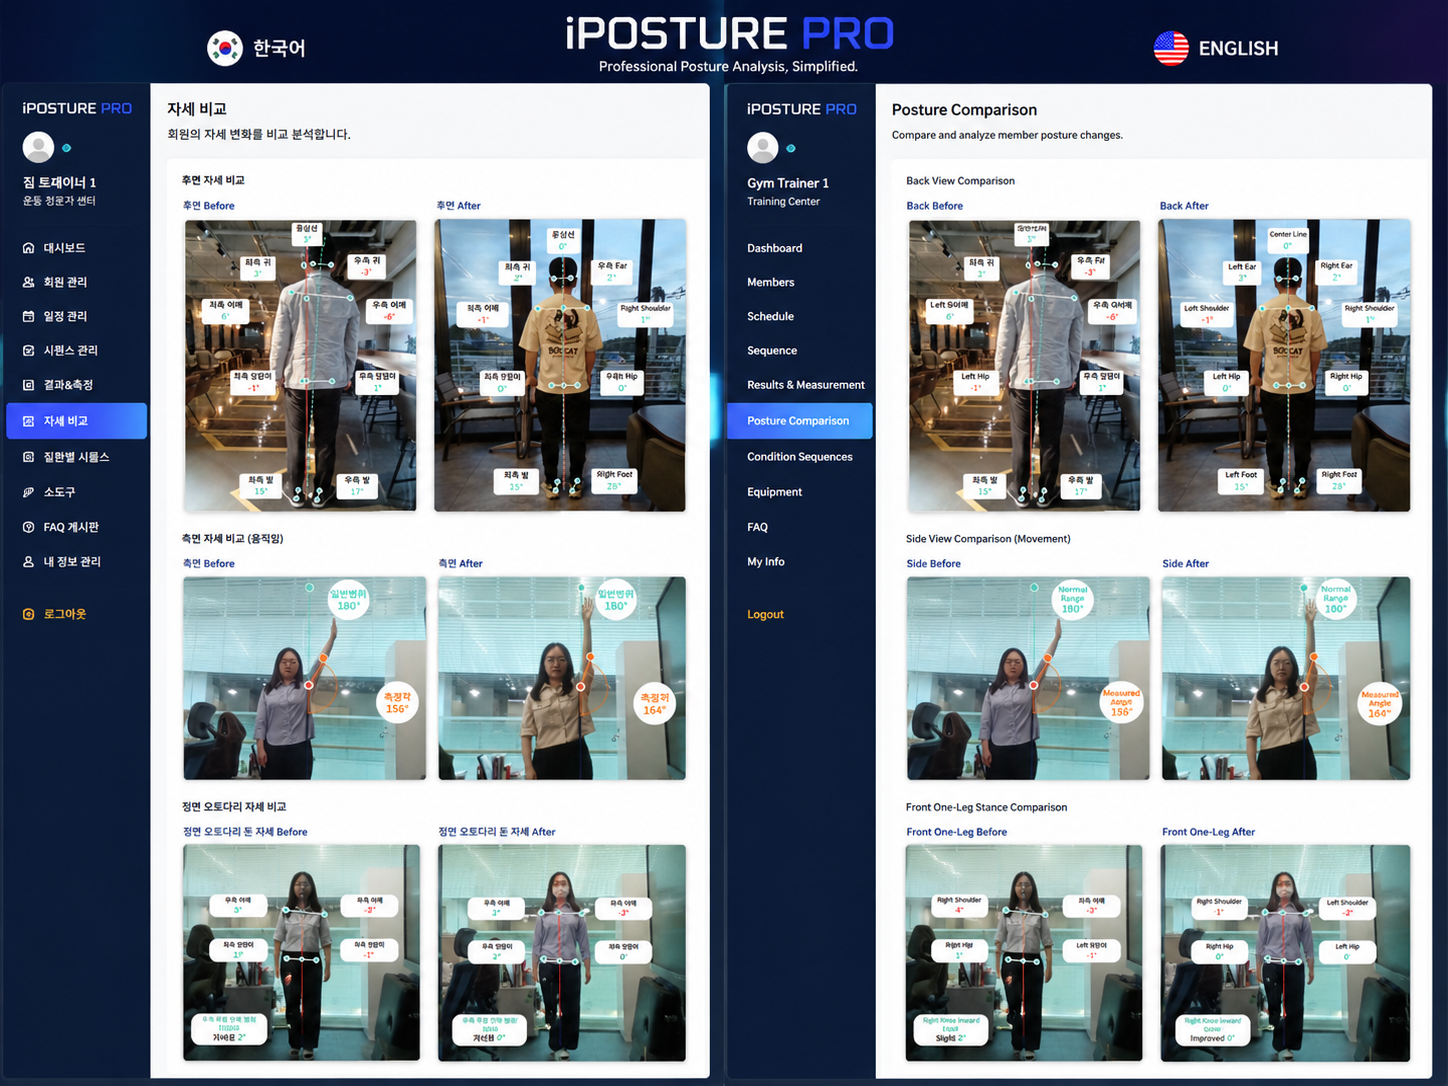This screenshot has width=1448, height=1086.
Task: Open the Back After posture photo
Action: coord(1284,365)
